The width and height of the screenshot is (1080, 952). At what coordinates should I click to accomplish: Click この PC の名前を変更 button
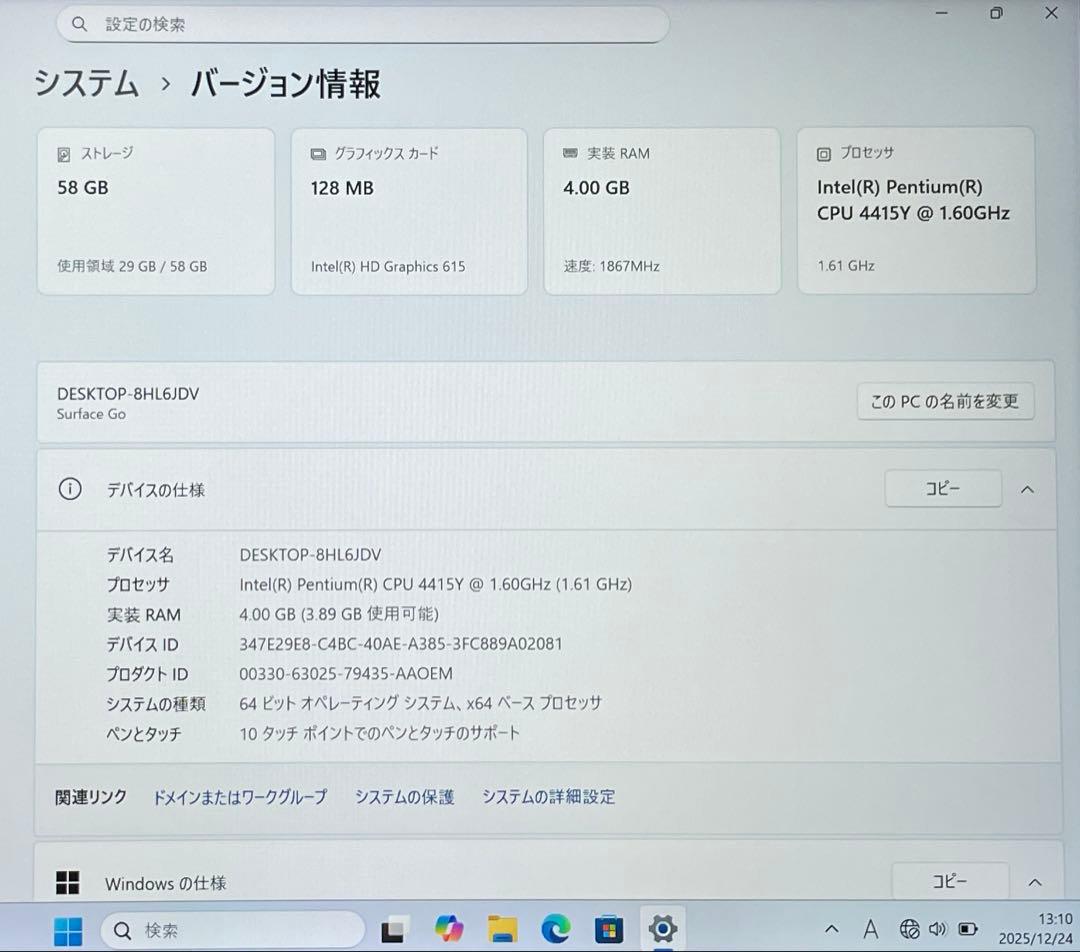945,401
